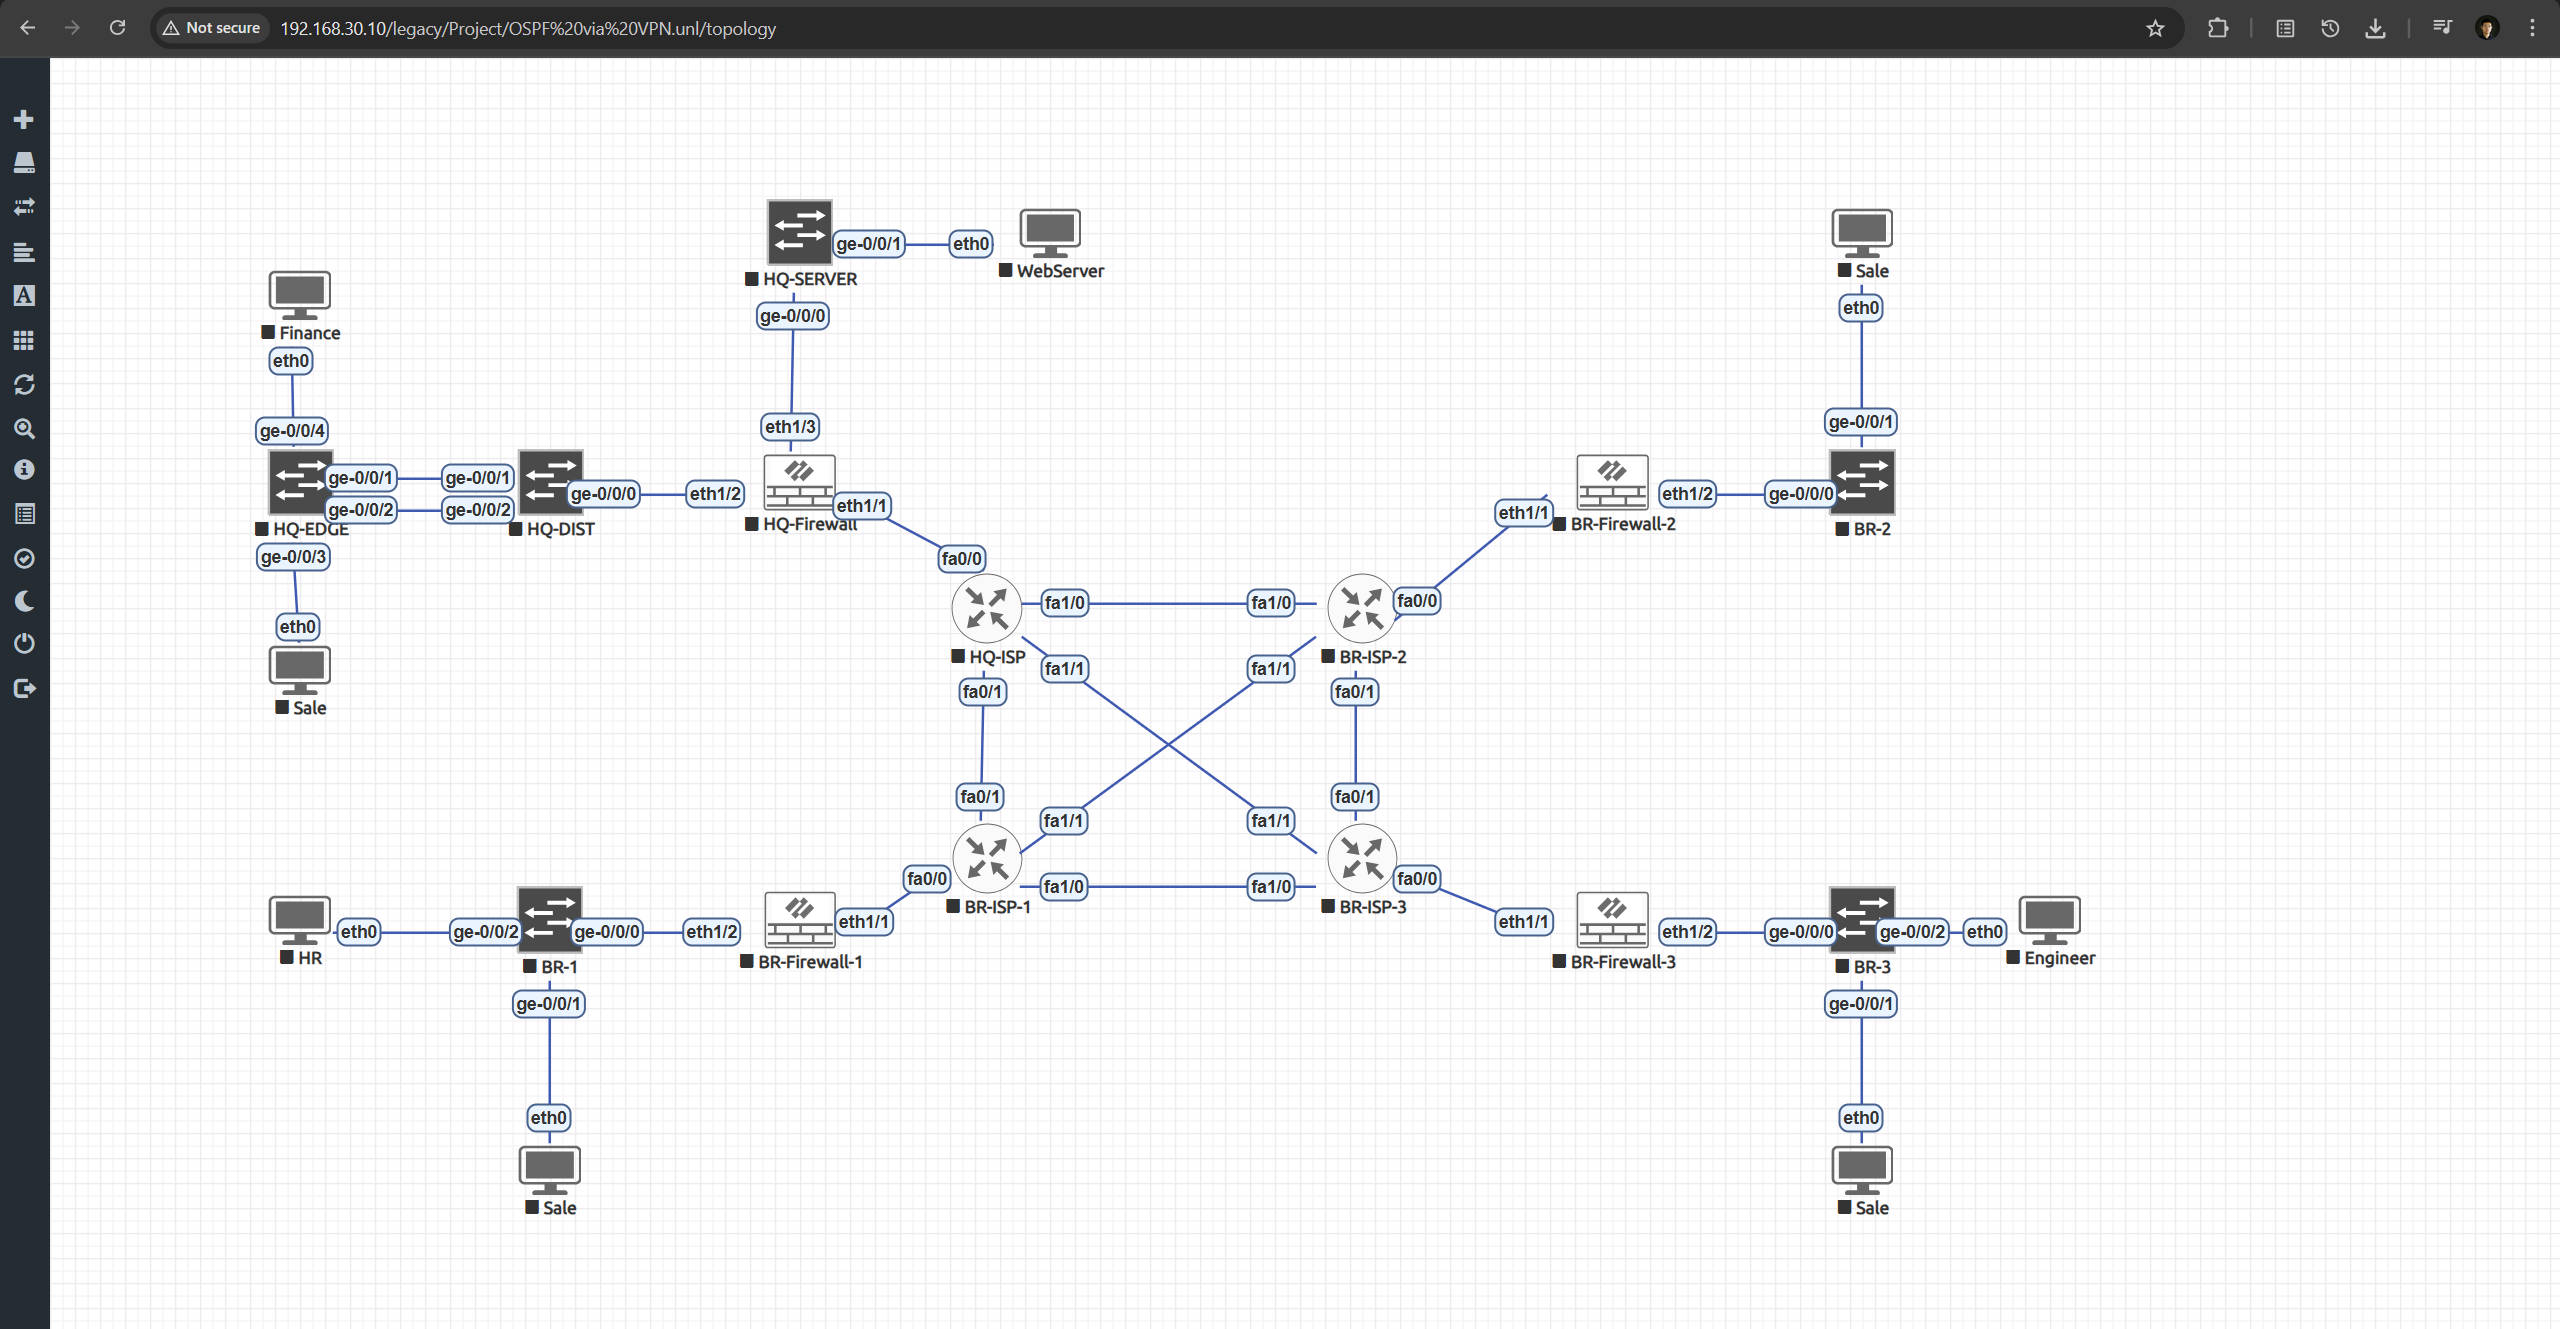Image resolution: width=2560 pixels, height=1329 pixels.
Task: Open the lab details list icon
Action: (24, 514)
